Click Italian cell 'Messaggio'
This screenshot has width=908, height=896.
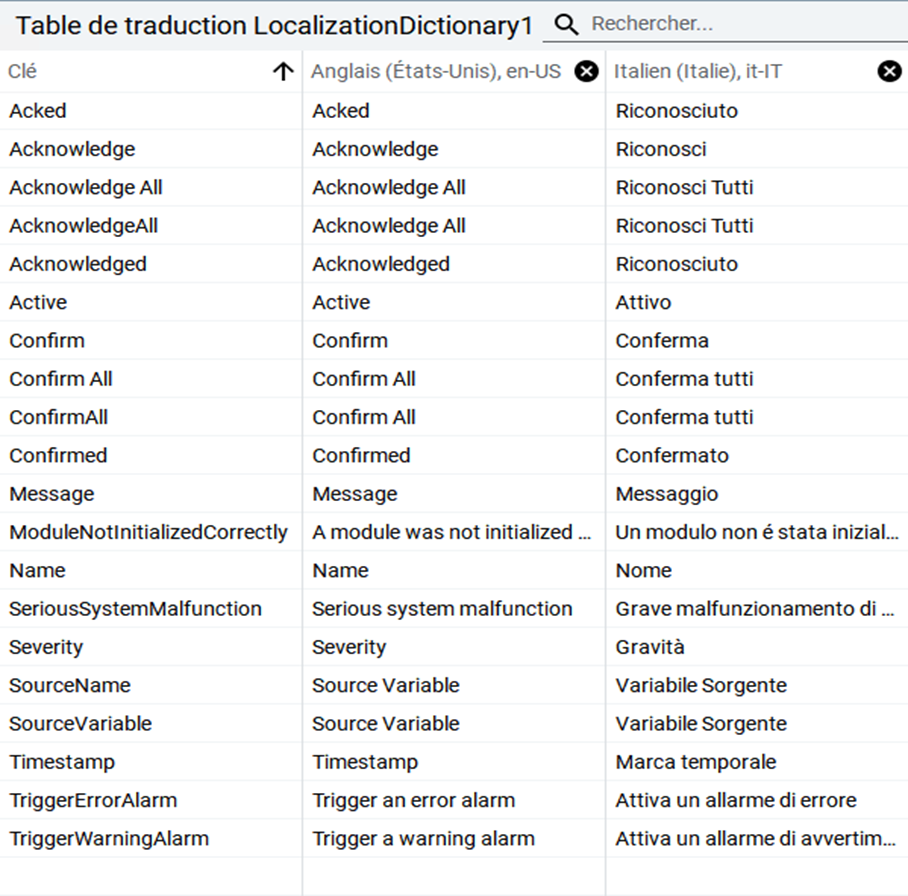[x=666, y=494]
